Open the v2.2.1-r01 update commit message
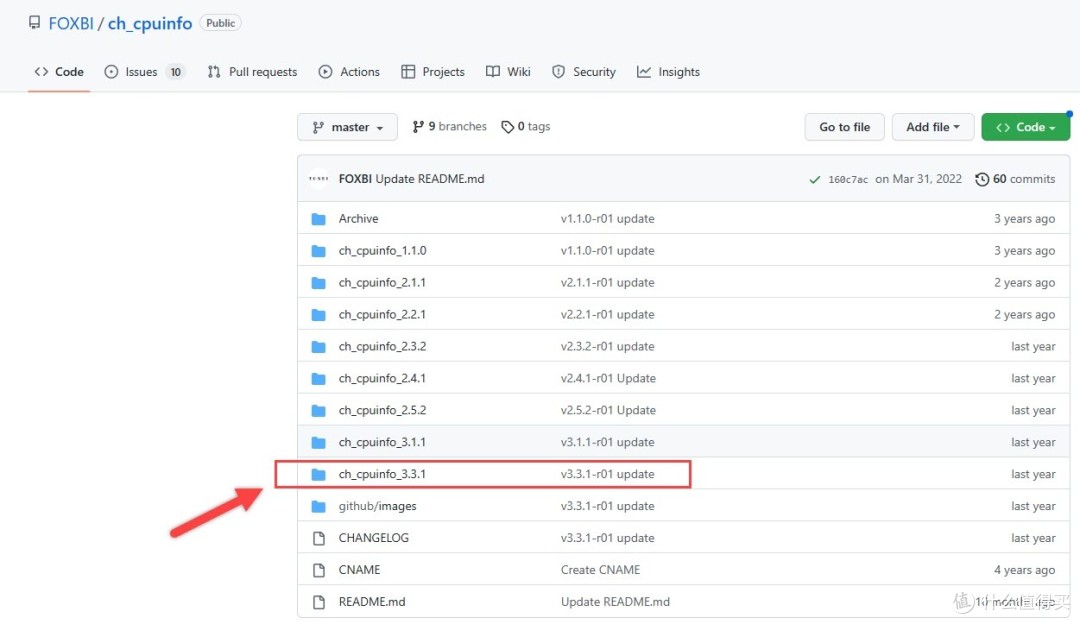Screen dimensions: 1080x624 [608, 314]
